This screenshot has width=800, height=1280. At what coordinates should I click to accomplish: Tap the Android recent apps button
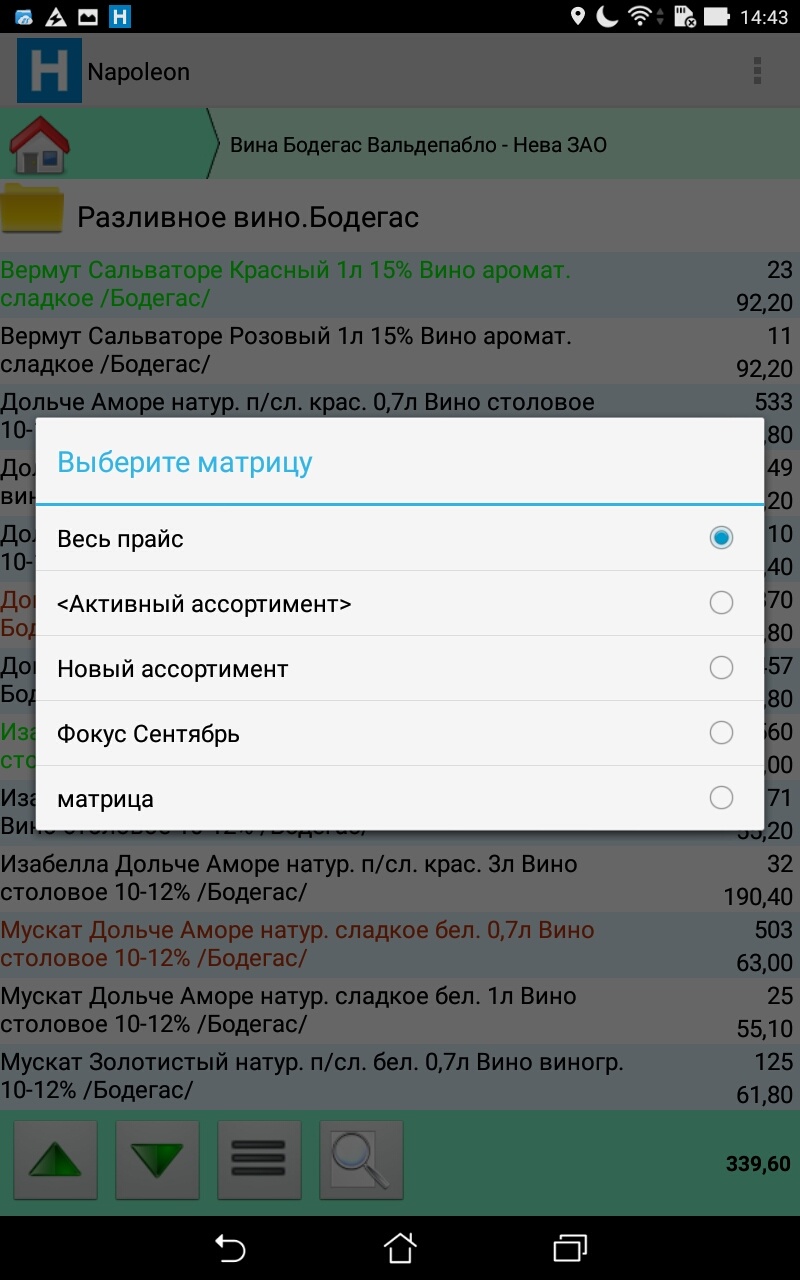[x=569, y=1247]
